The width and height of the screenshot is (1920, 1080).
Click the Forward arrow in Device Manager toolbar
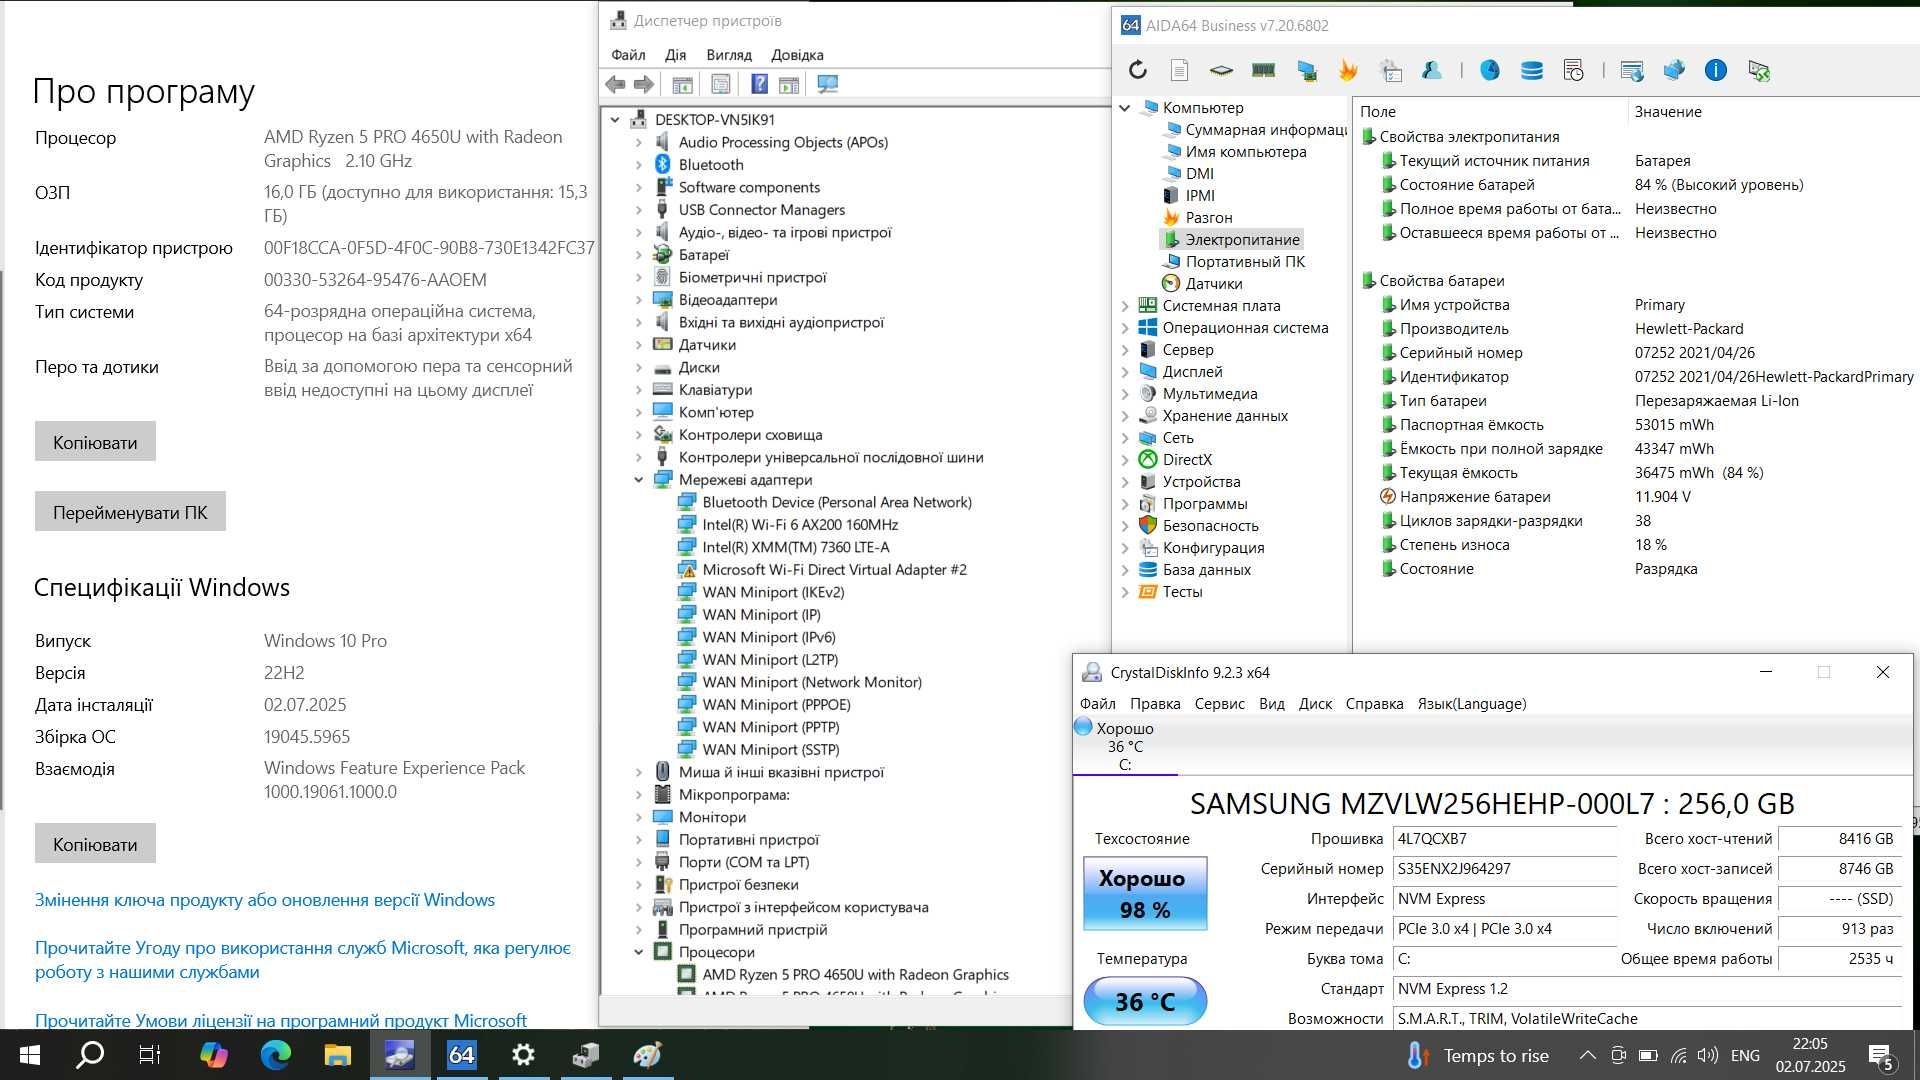644,85
